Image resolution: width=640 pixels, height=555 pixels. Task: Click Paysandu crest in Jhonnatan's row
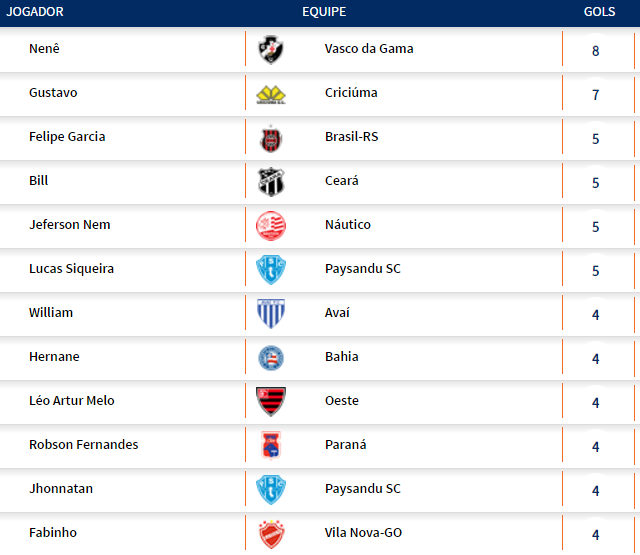pos(271,489)
